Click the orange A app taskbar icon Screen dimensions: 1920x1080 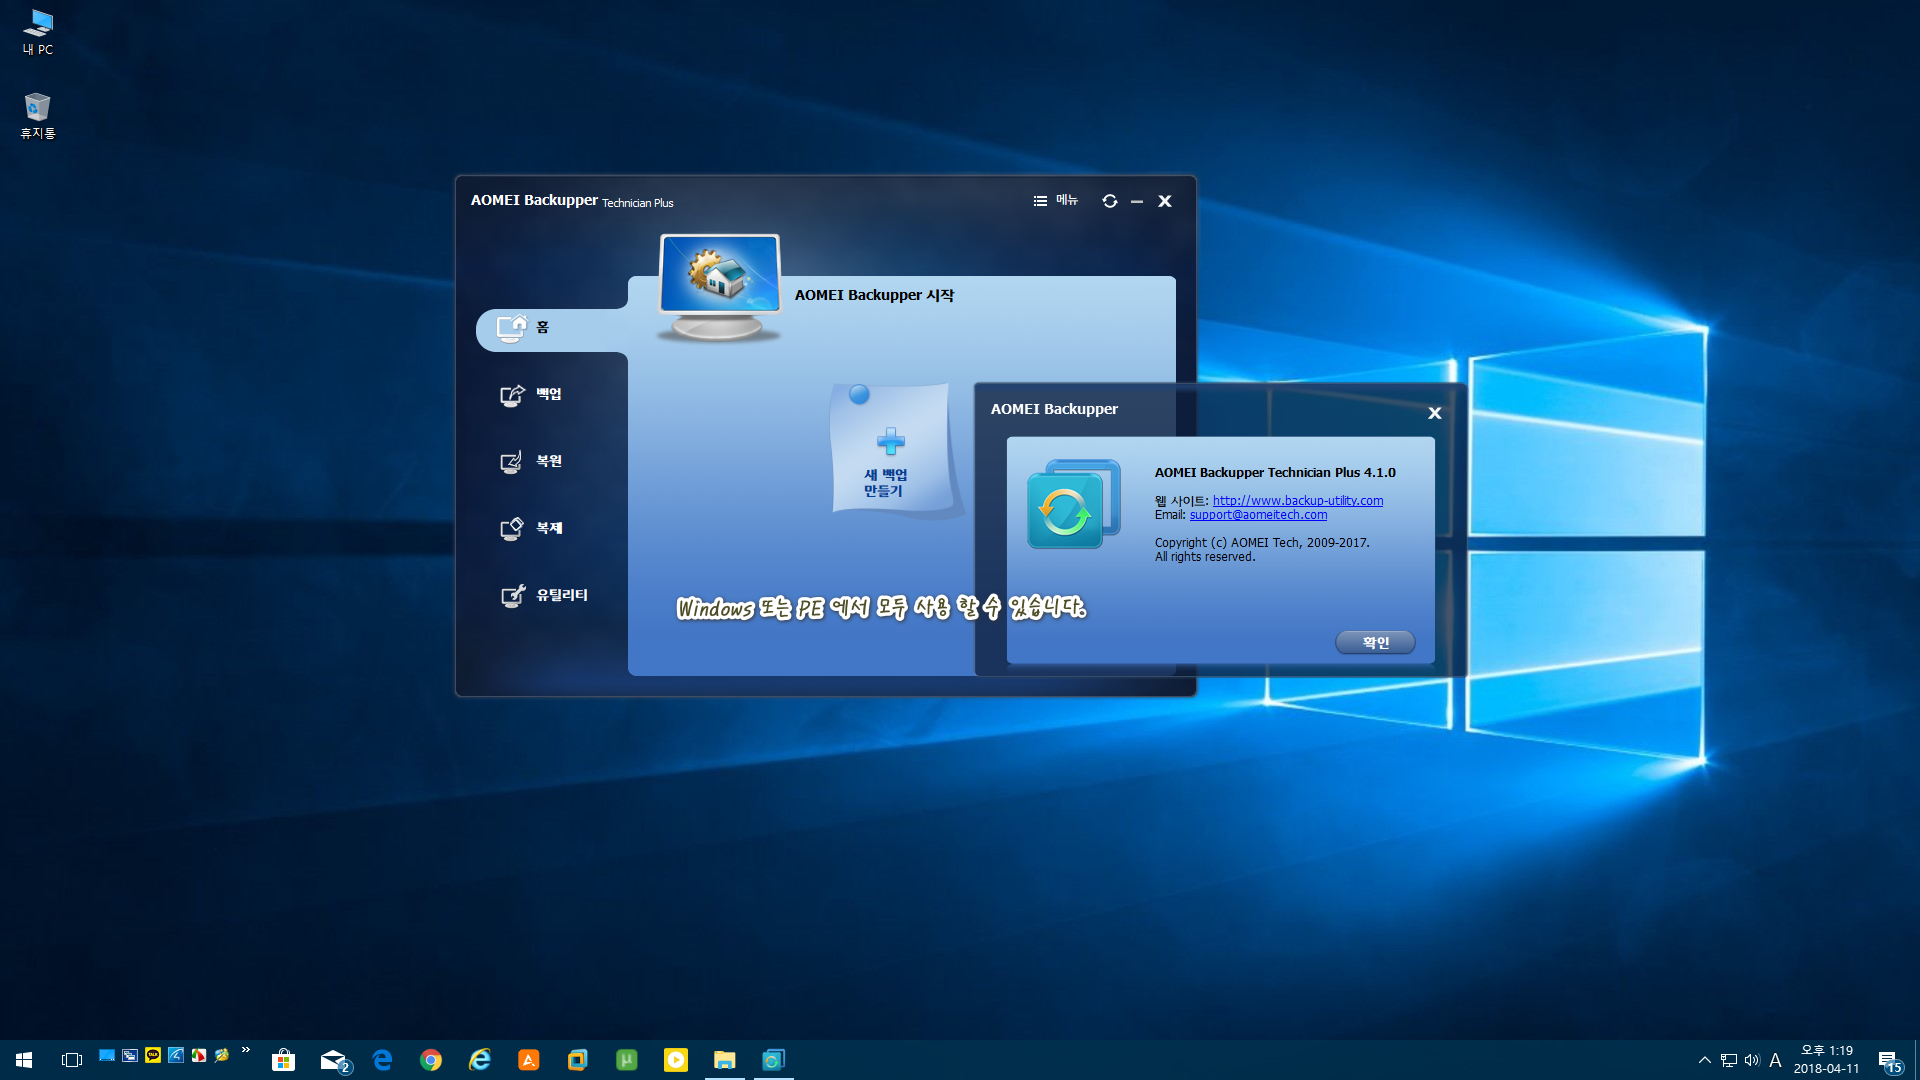click(529, 1060)
